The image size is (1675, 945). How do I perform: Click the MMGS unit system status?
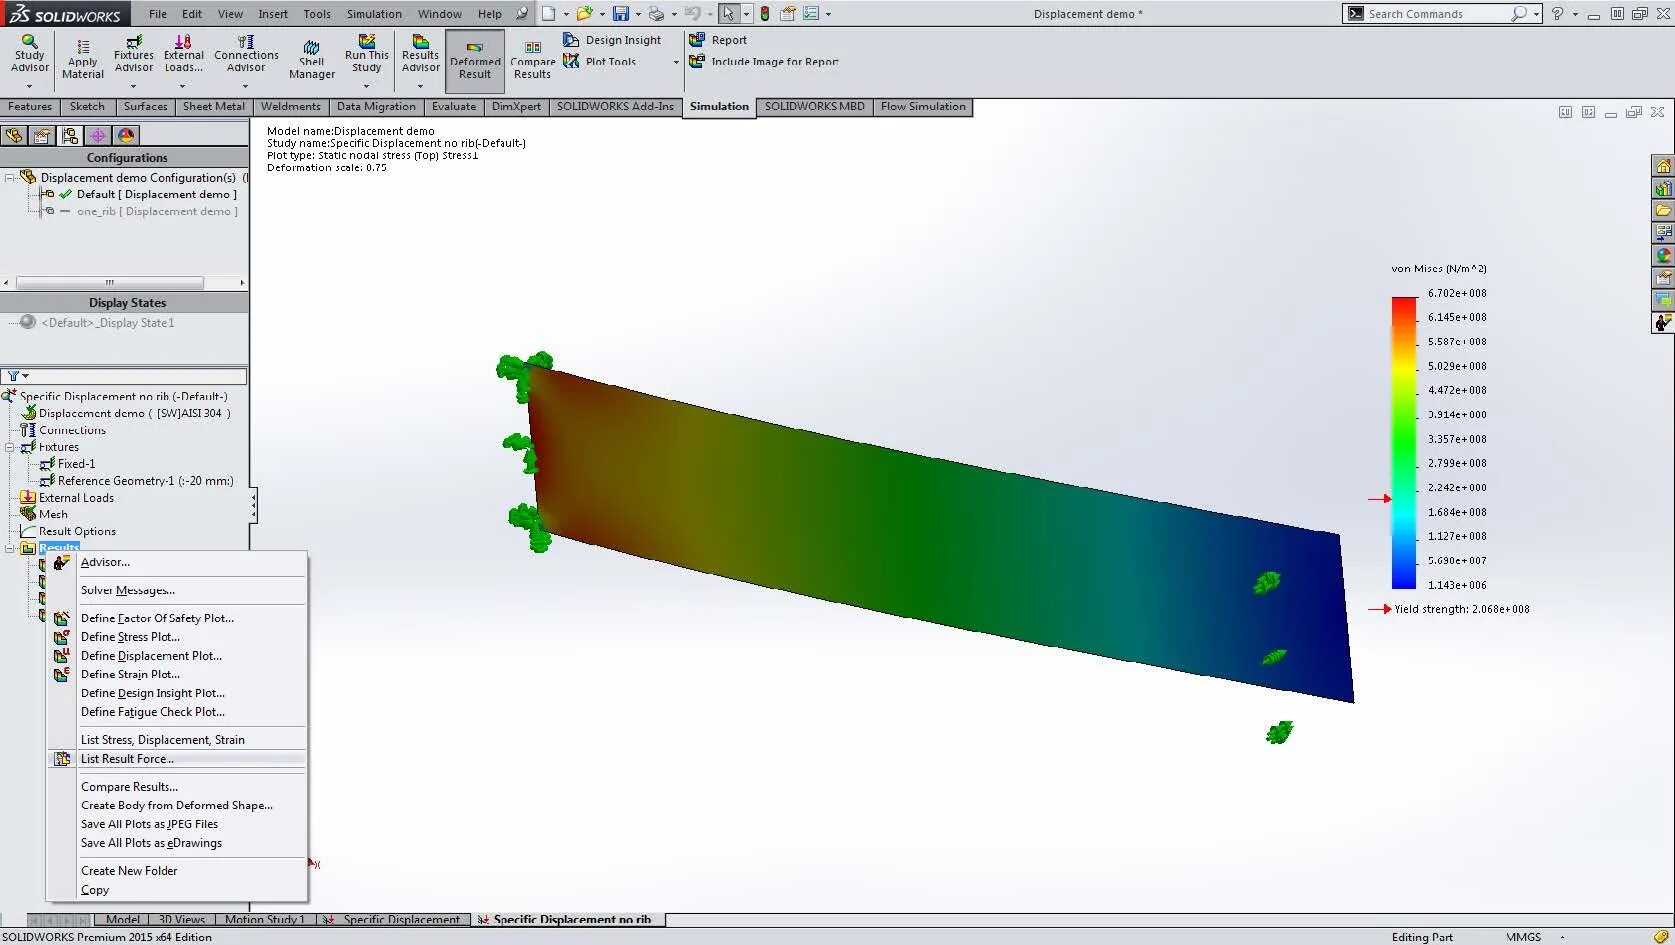pyautogui.click(x=1523, y=937)
